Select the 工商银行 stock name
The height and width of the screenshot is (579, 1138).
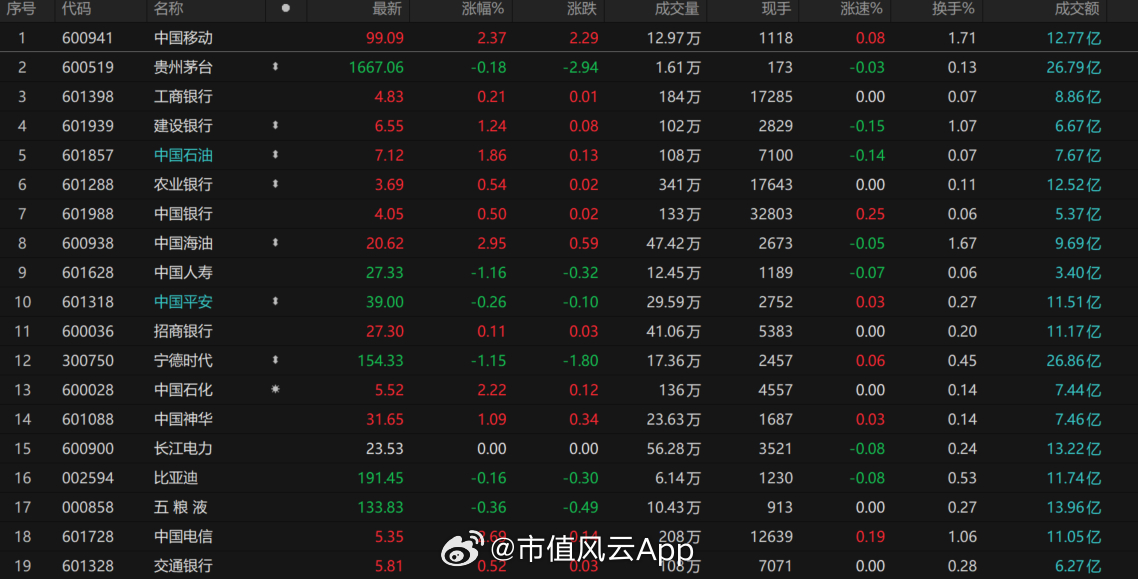click(x=183, y=96)
